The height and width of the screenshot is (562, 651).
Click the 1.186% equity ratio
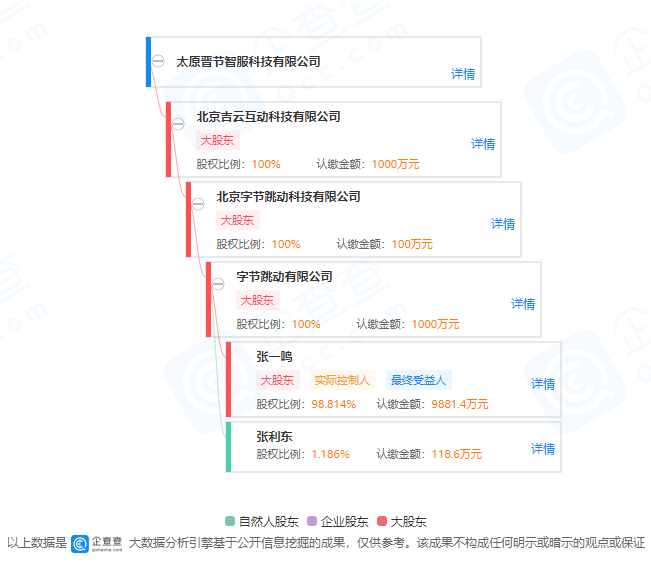330,454
